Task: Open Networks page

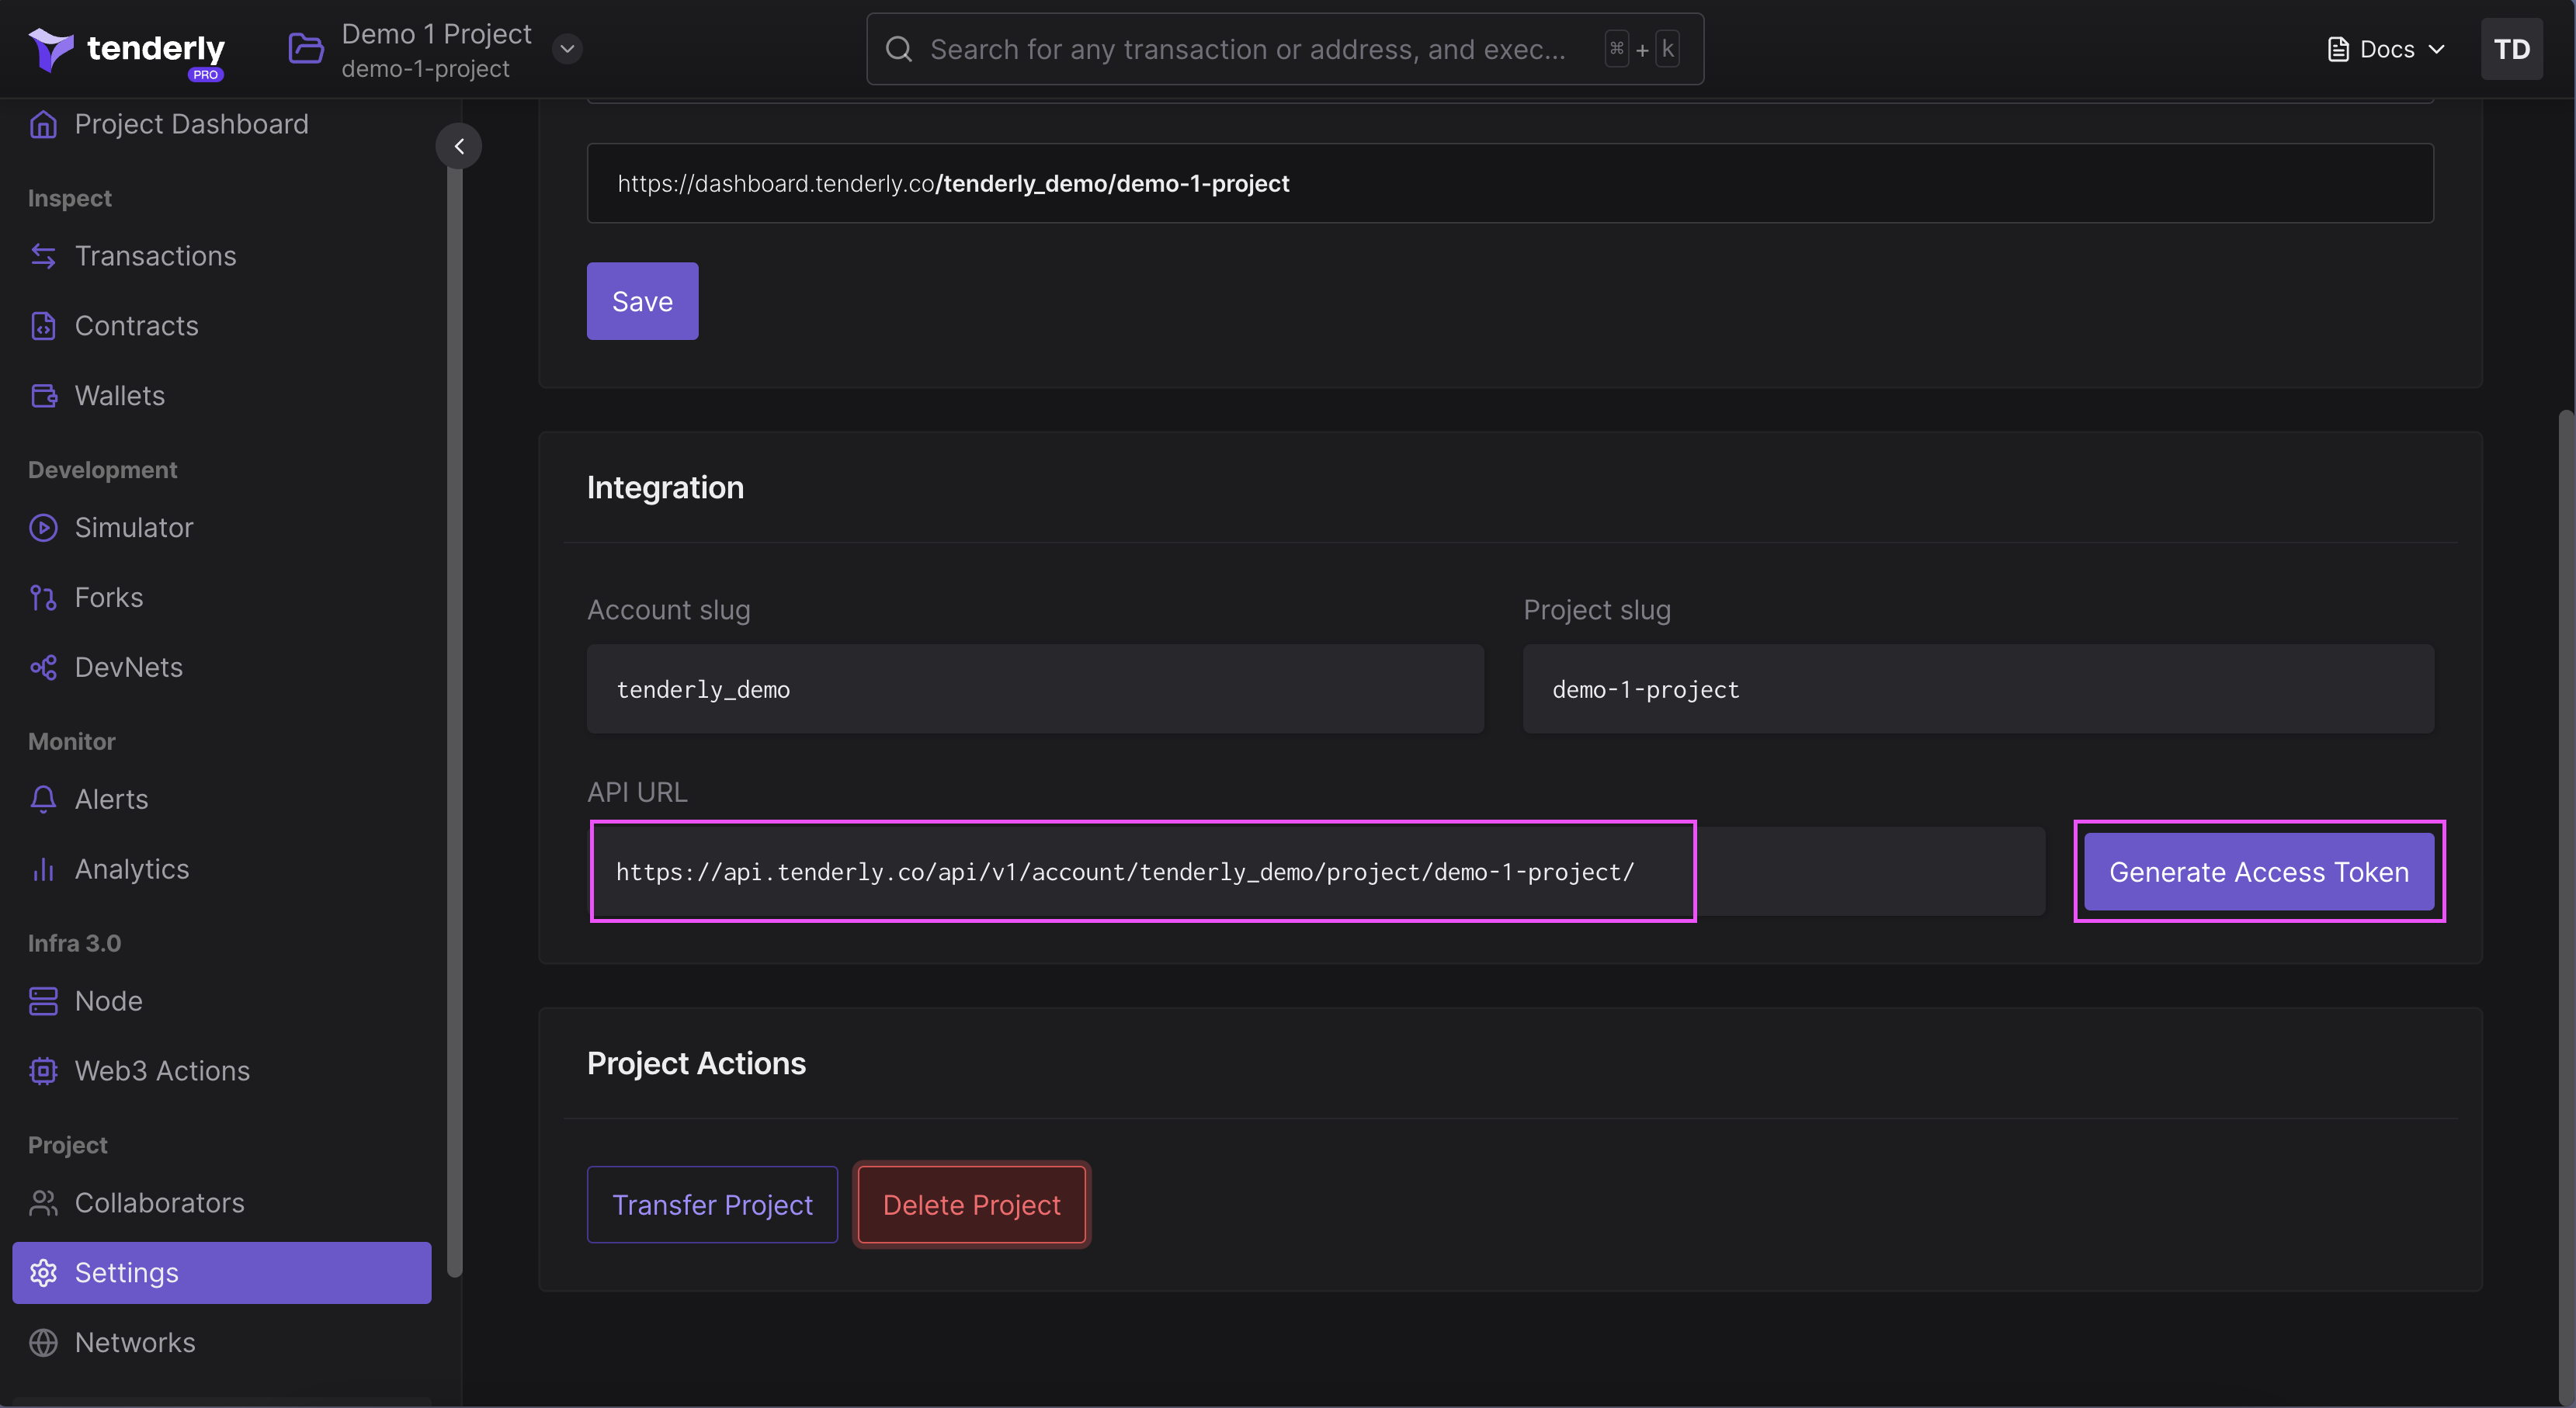Action: click(x=136, y=1343)
